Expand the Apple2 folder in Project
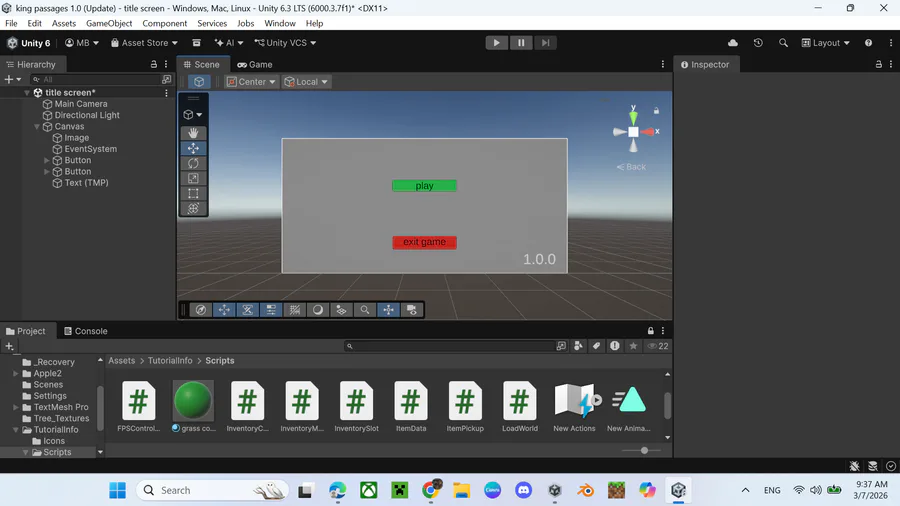This screenshot has height=506, width=900. (x=16, y=373)
